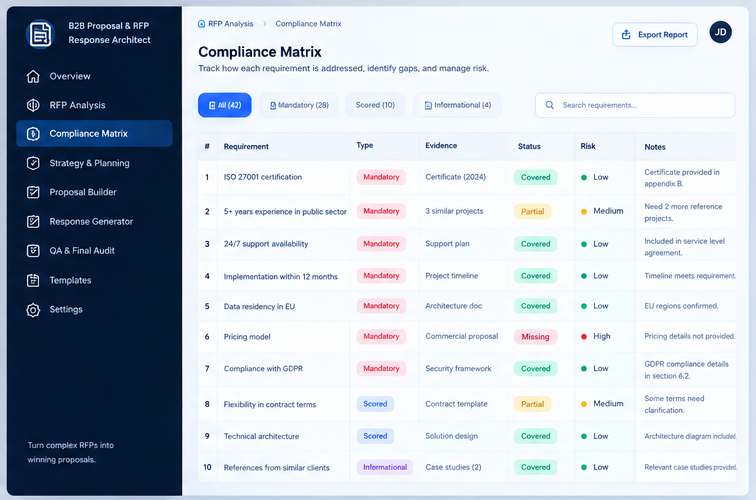Viewport: 756px width, 500px height.
Task: Focus the Search requirements field
Action: coord(635,105)
